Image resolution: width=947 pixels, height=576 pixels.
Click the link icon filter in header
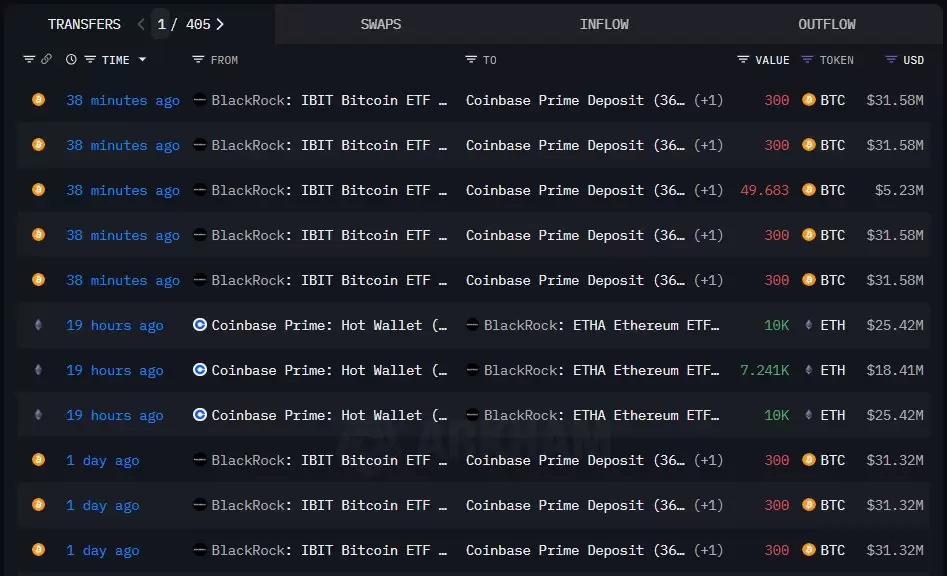pyautogui.click(x=47, y=59)
